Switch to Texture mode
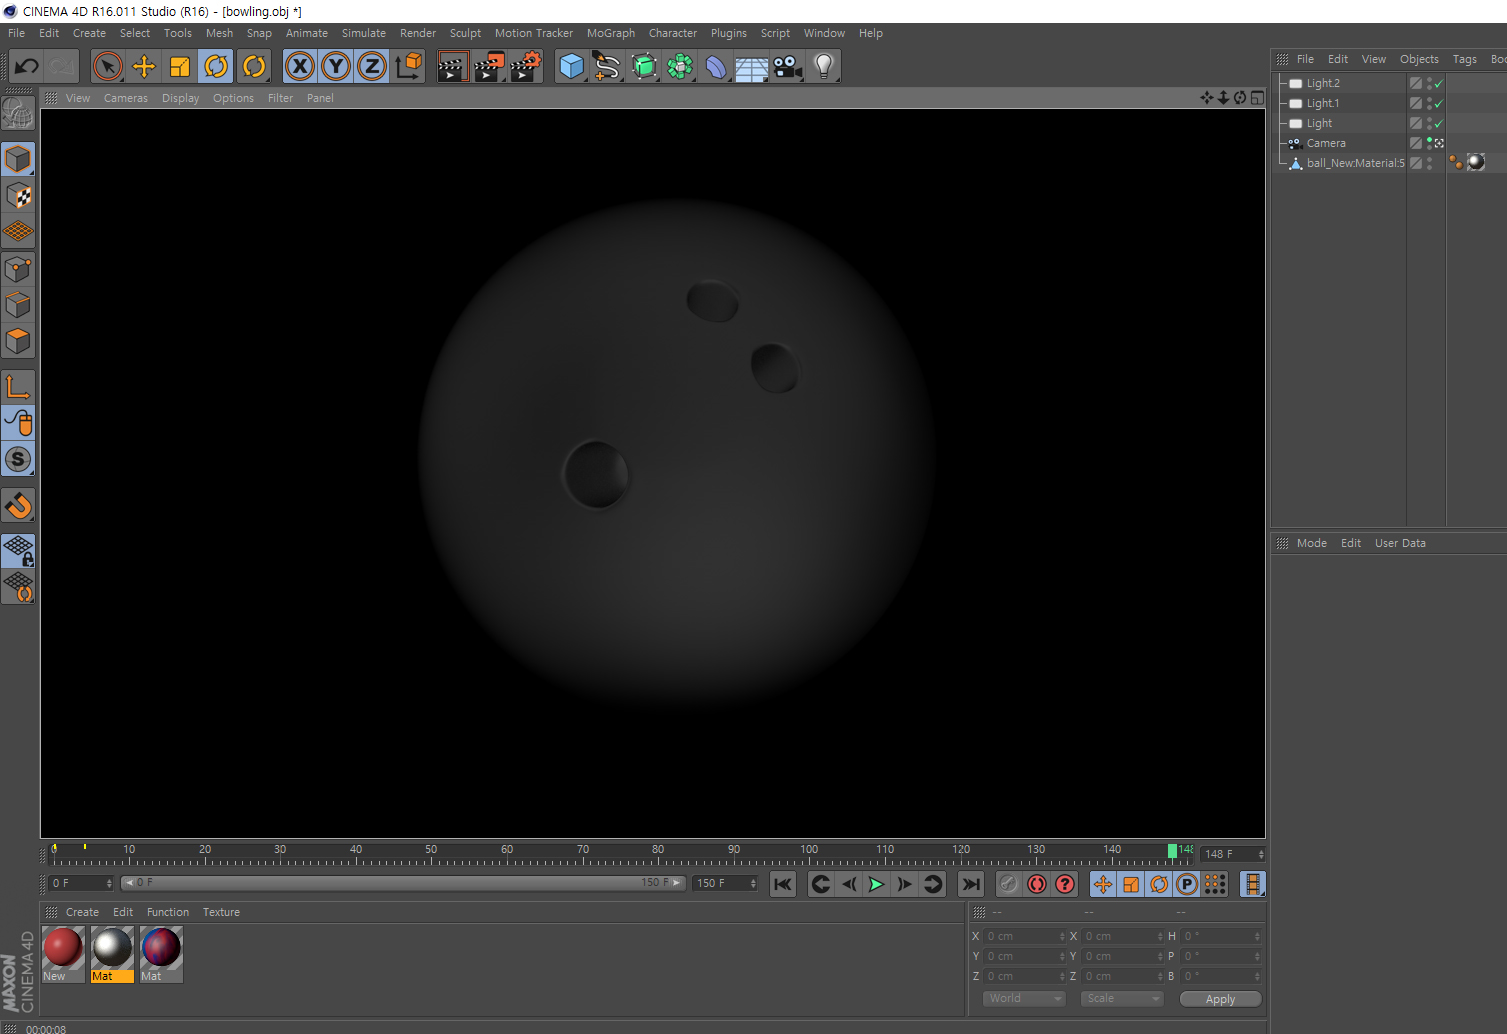Screen dimensions: 1507x1034 tap(18, 195)
